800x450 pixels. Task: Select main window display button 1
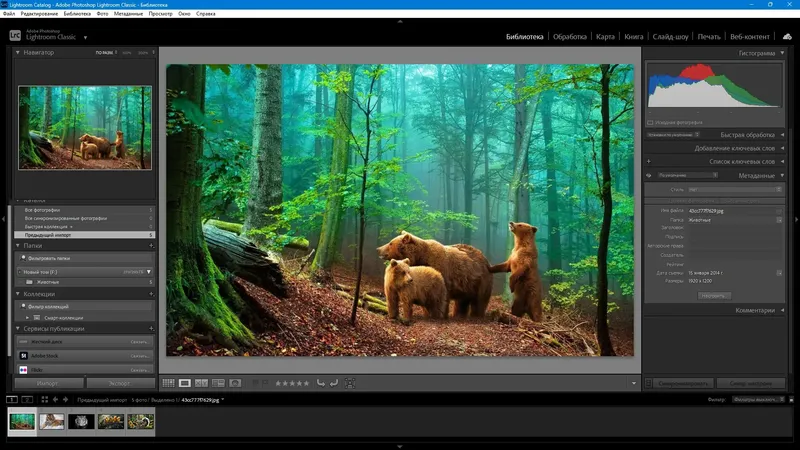click(x=12, y=399)
